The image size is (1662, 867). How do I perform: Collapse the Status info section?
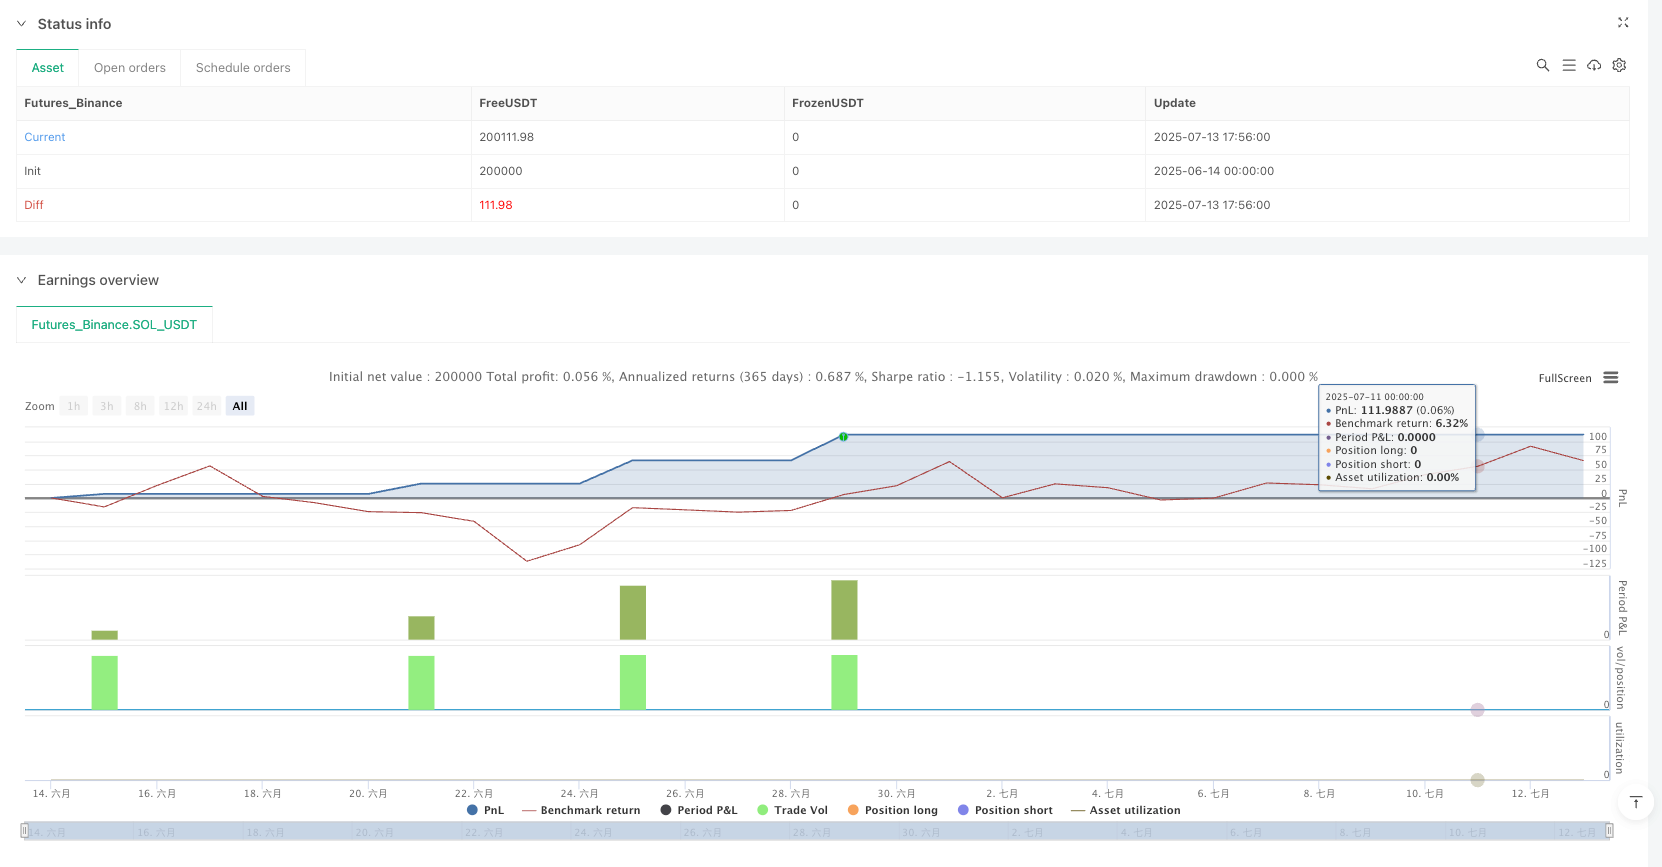click(x=21, y=24)
